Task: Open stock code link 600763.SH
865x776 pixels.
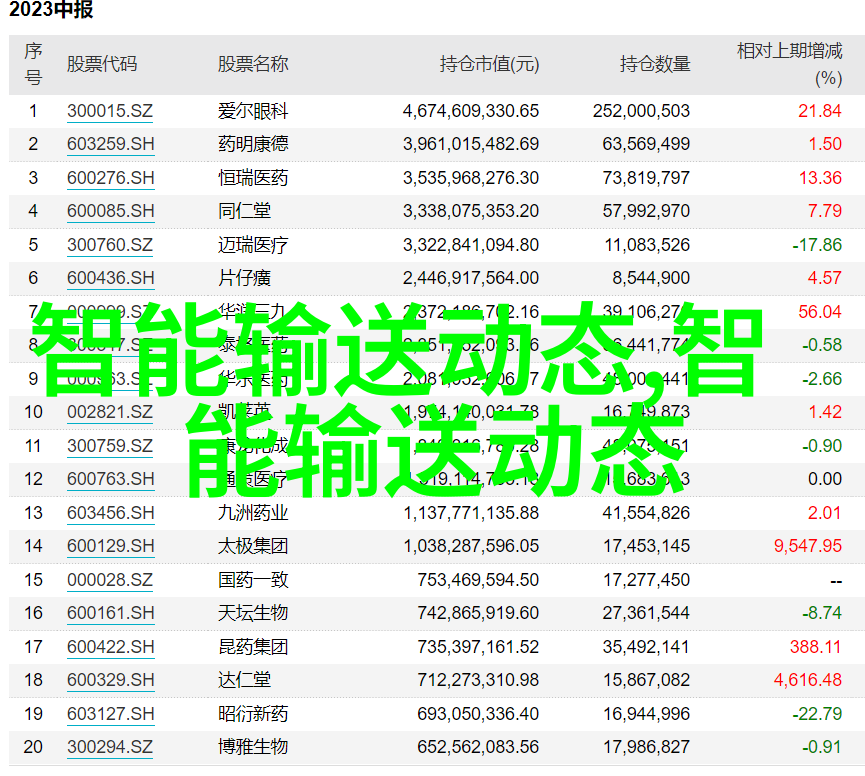Action: coord(111,479)
